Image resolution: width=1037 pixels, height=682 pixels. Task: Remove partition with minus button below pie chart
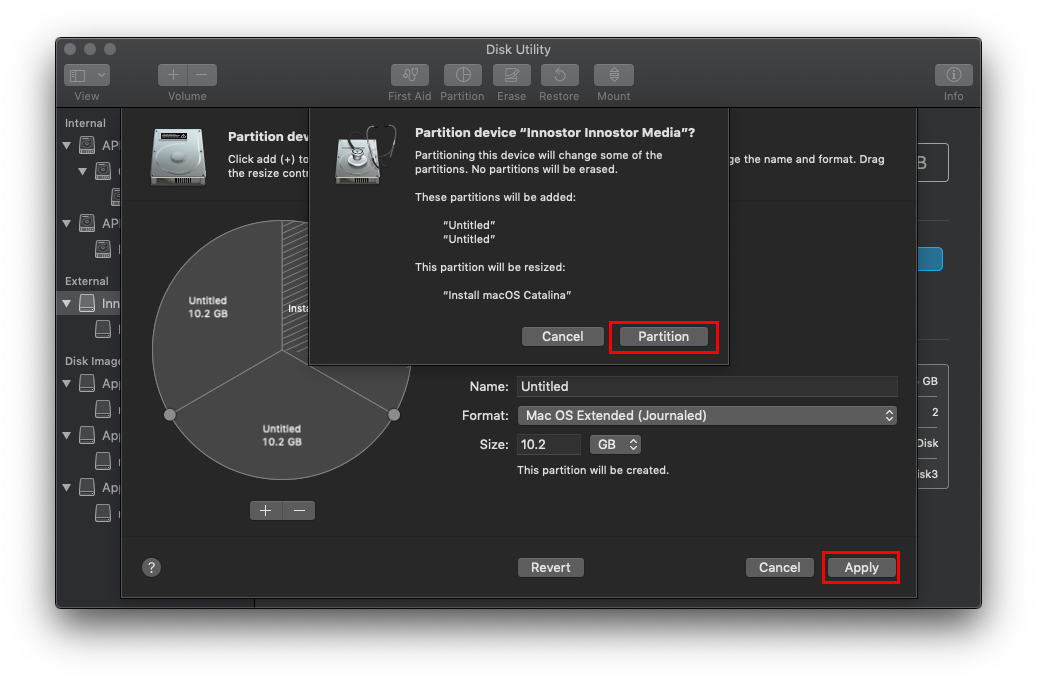[299, 510]
